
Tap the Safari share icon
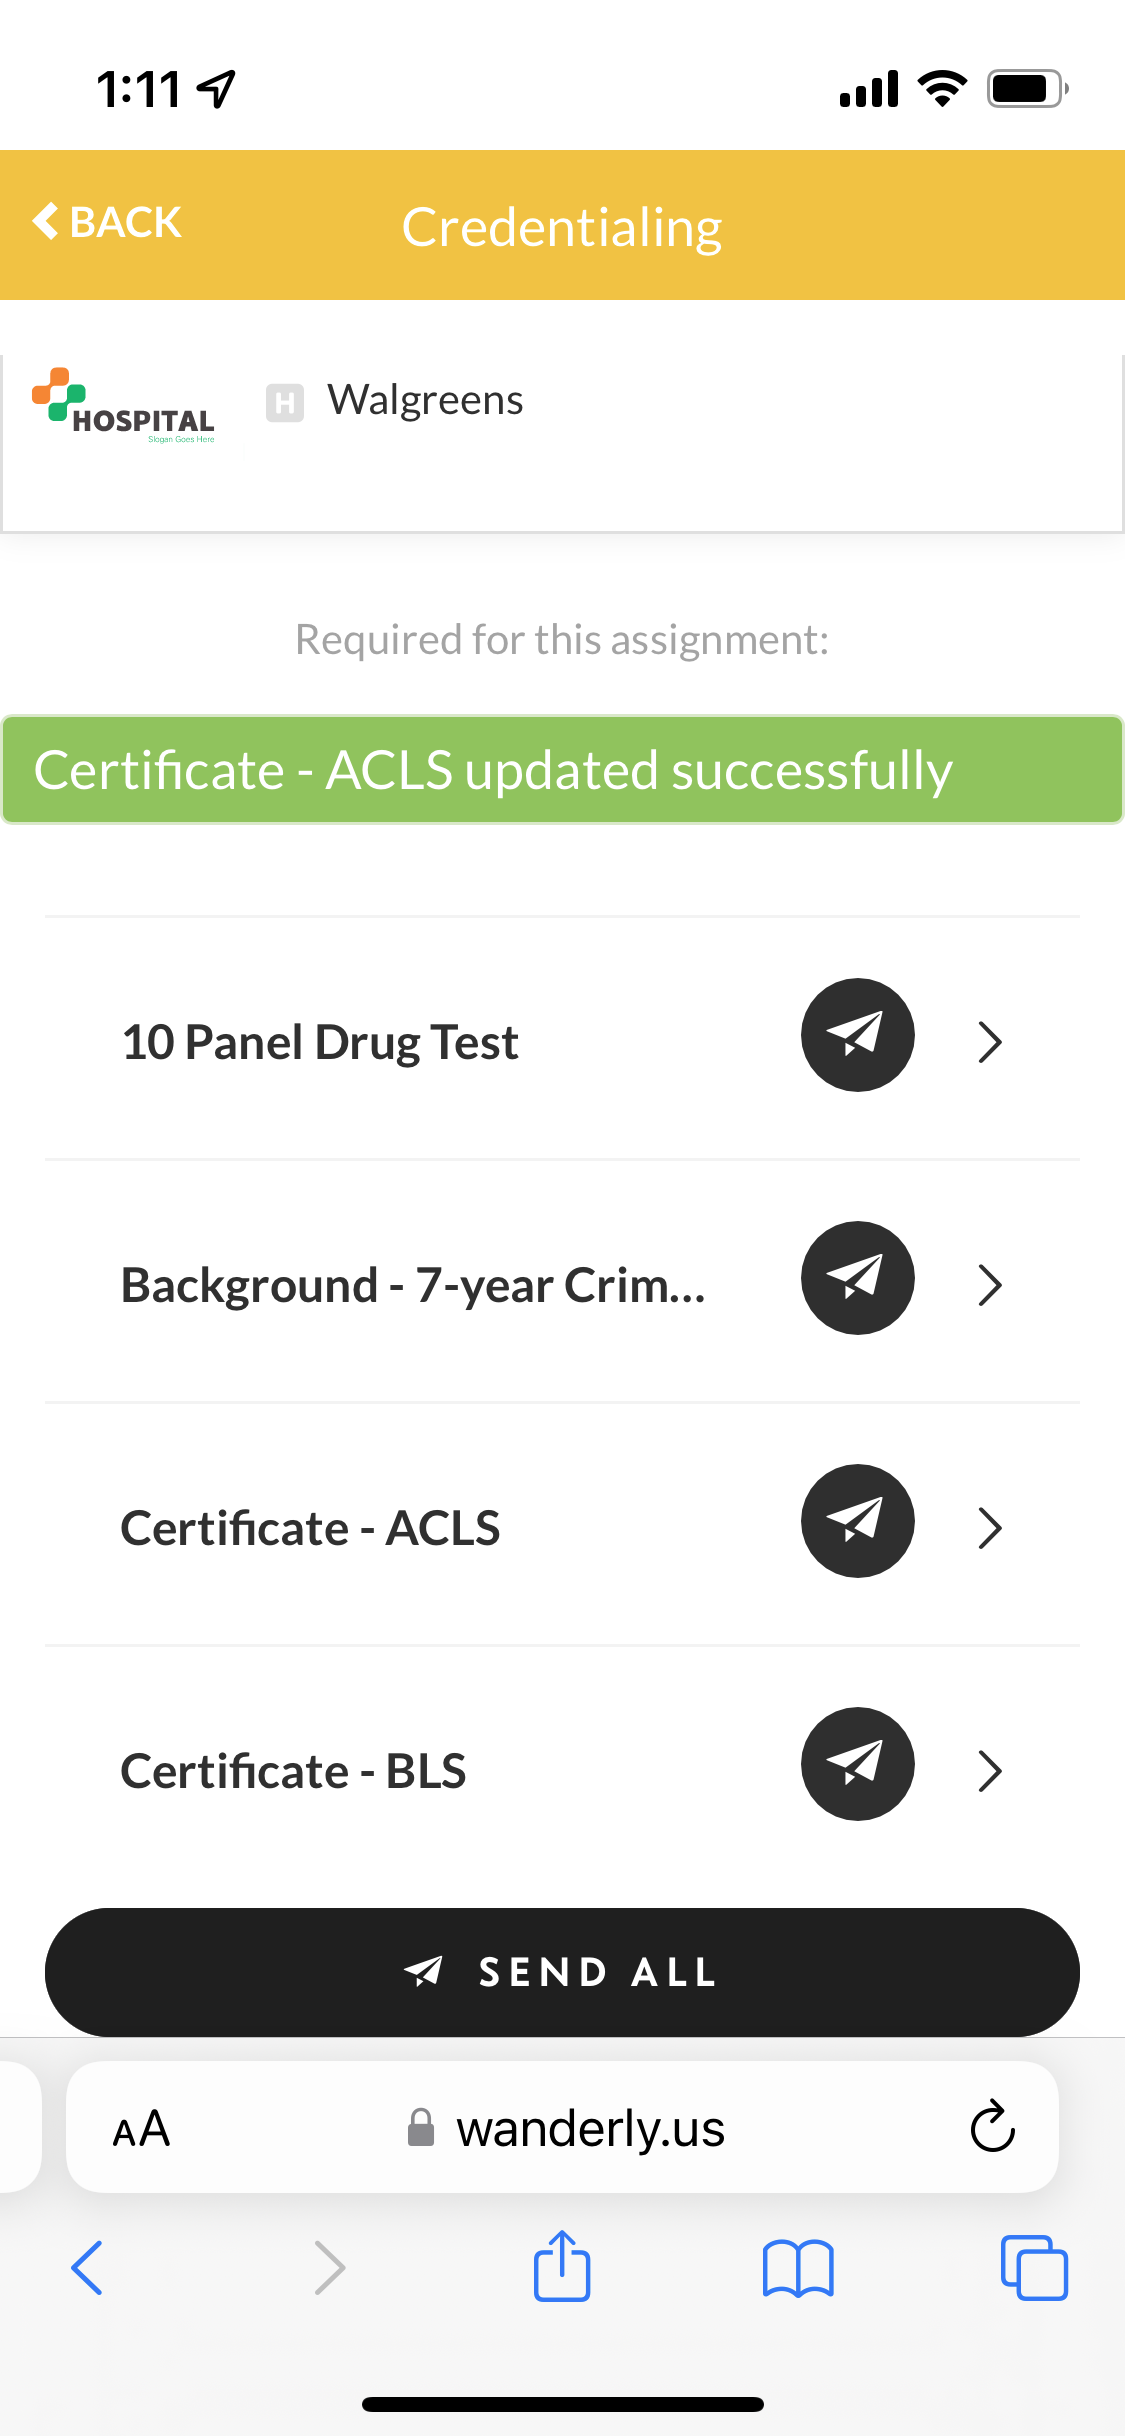(x=562, y=2267)
